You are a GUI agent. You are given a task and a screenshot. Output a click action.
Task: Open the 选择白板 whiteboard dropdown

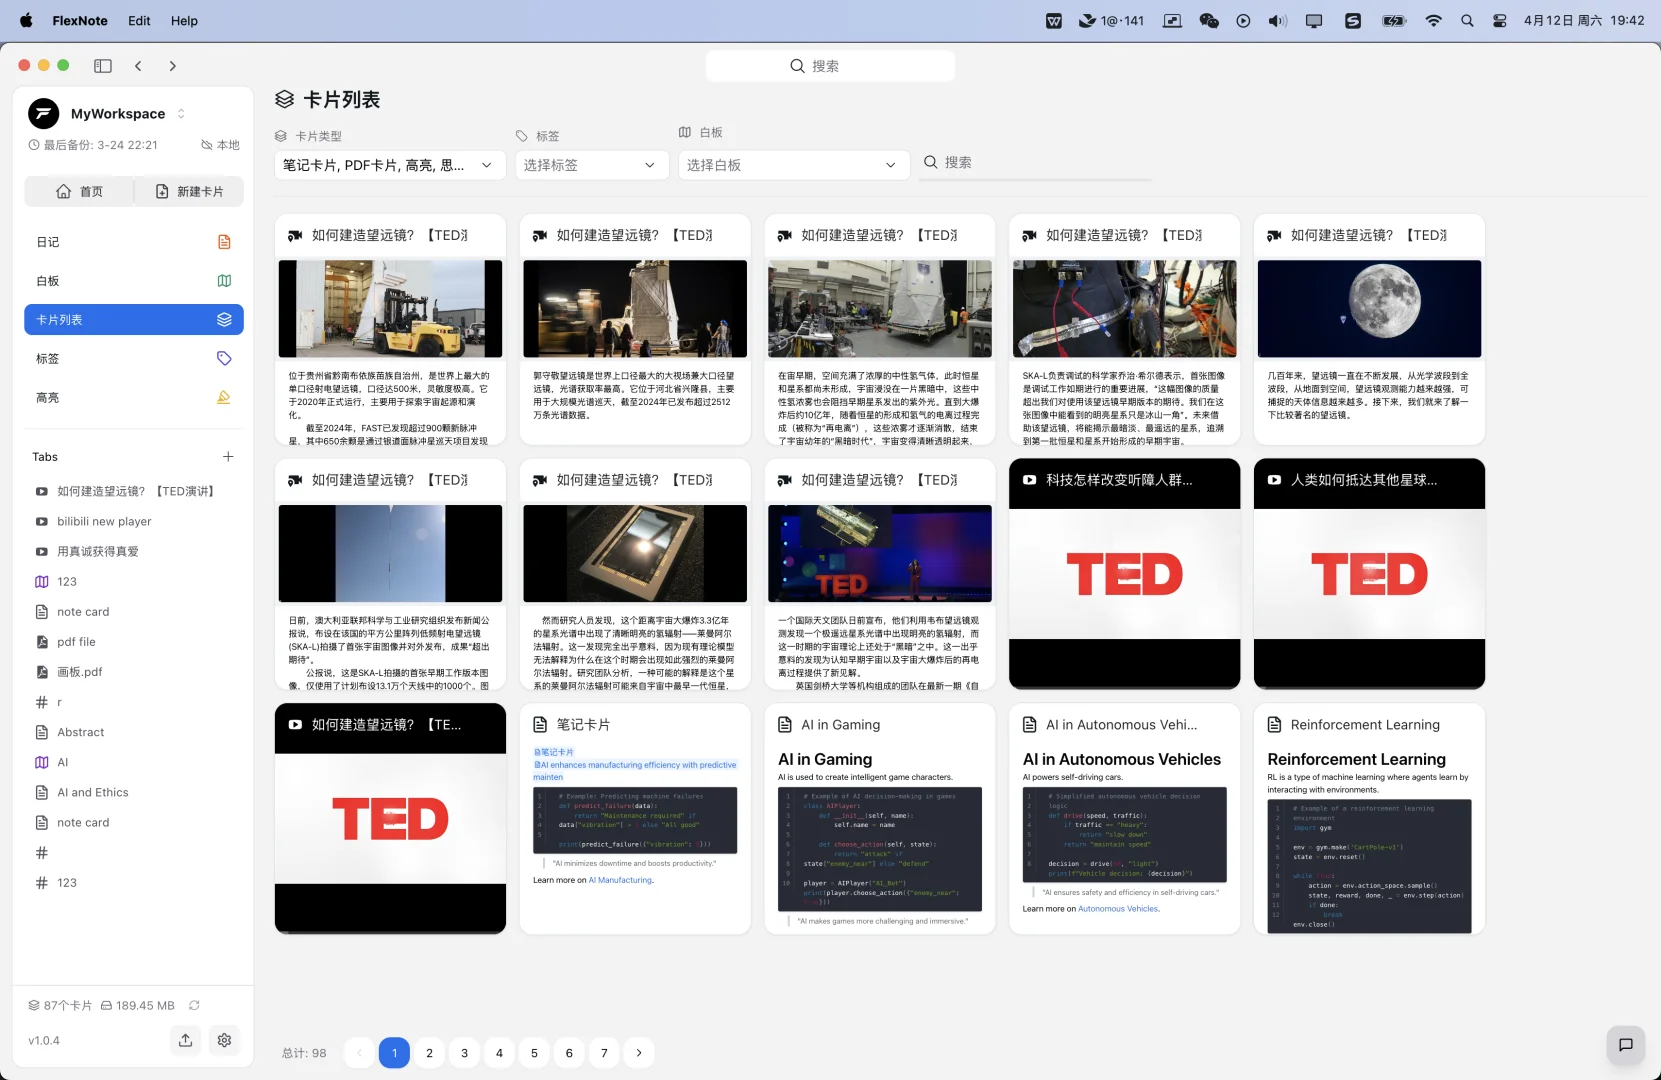(x=793, y=165)
